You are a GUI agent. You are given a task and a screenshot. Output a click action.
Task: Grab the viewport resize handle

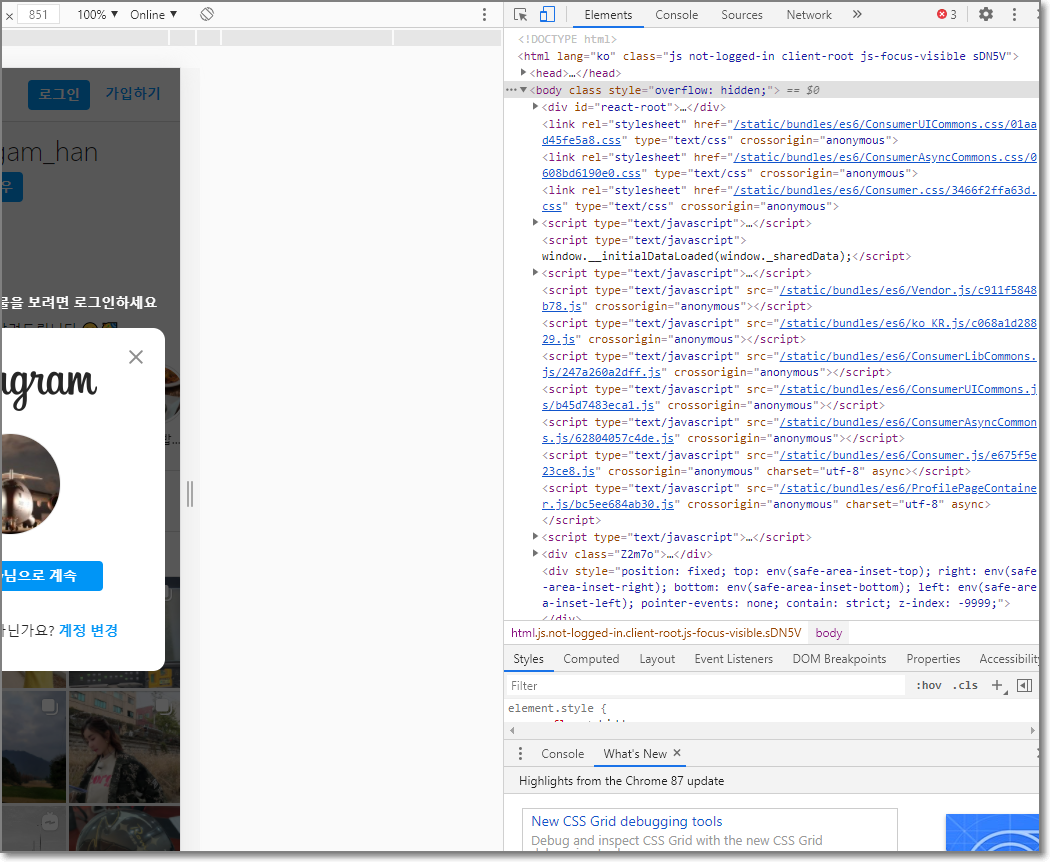(190, 494)
